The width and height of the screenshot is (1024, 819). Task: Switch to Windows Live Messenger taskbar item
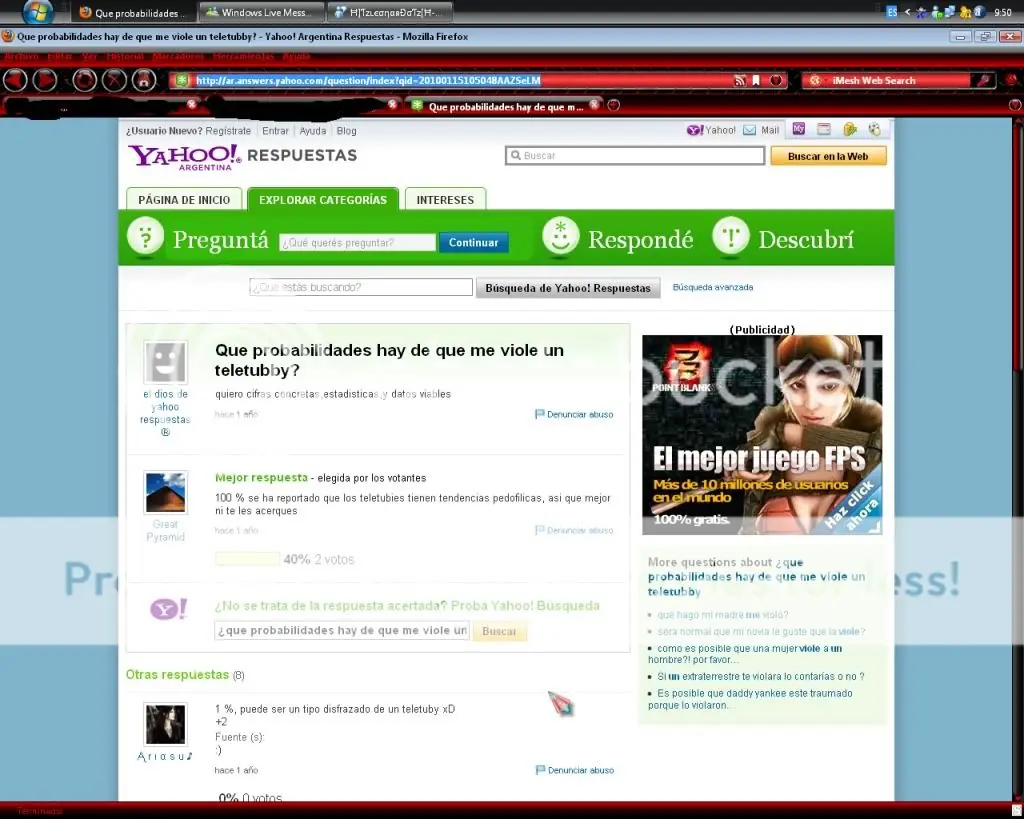pos(261,12)
